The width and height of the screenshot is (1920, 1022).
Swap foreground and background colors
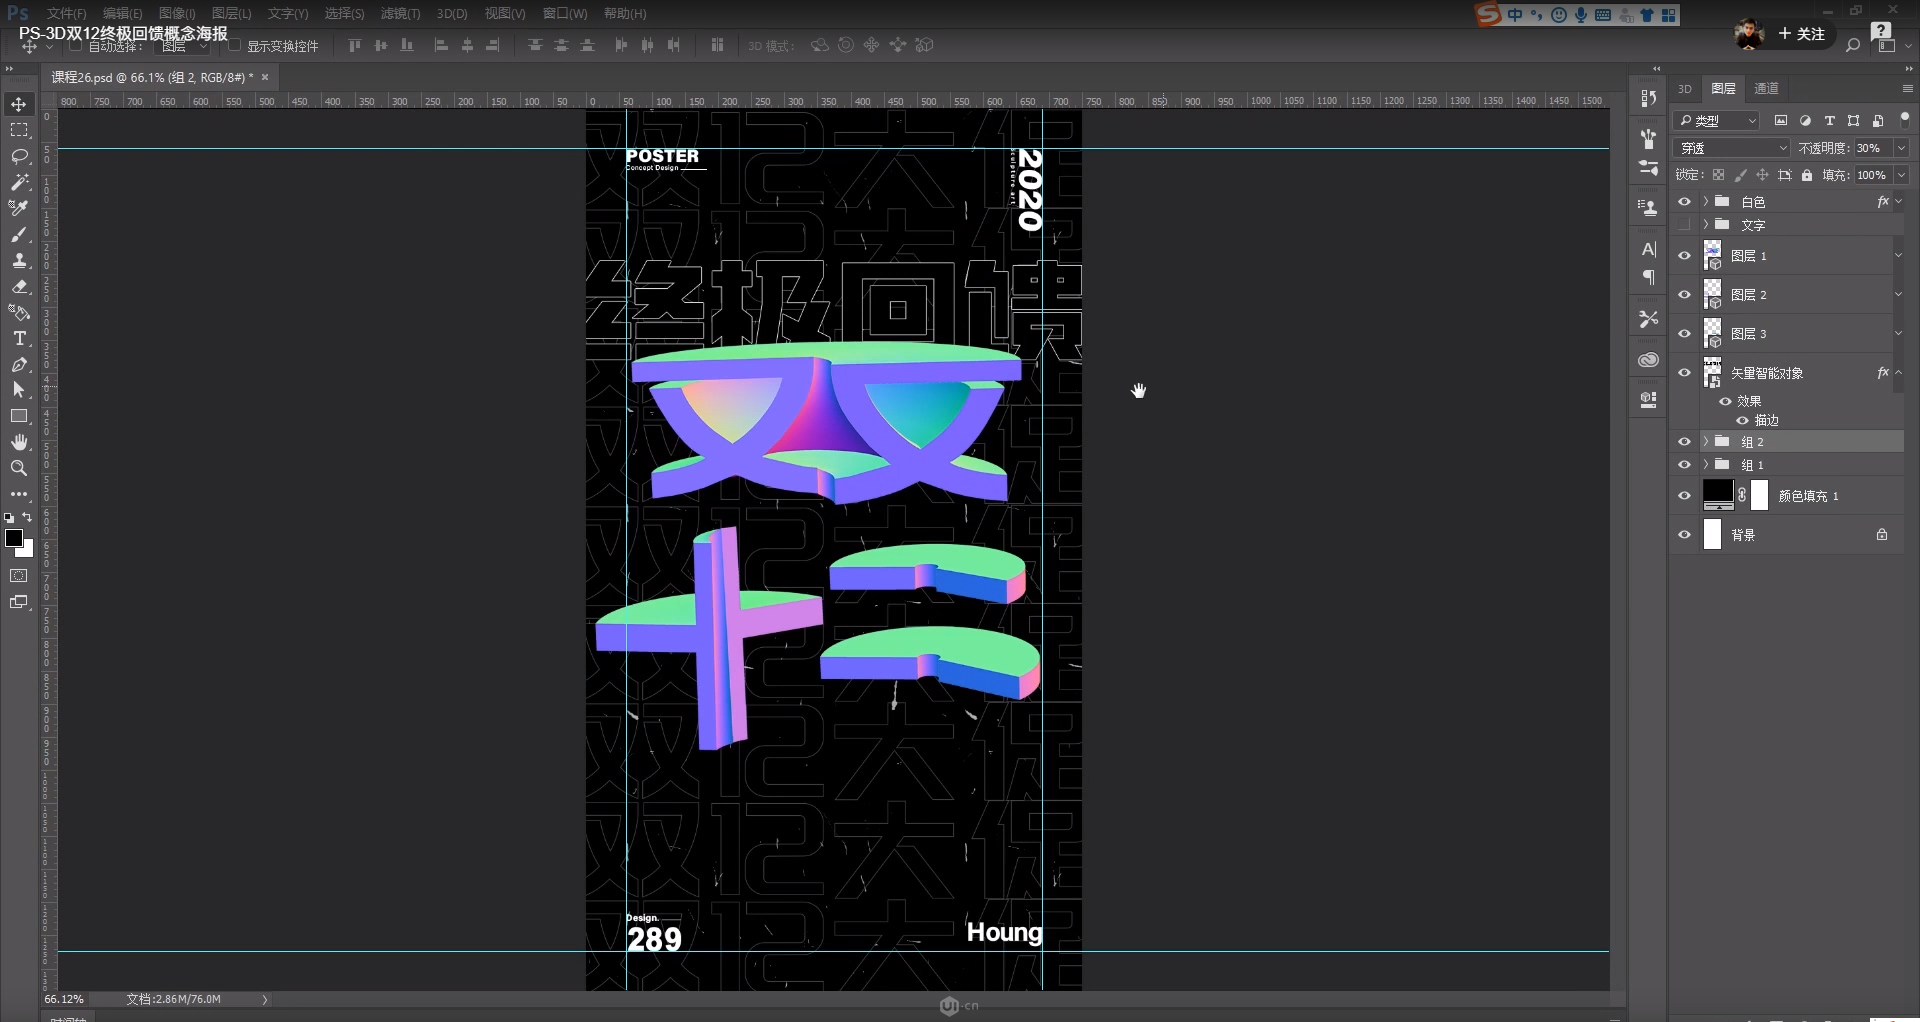coord(27,518)
